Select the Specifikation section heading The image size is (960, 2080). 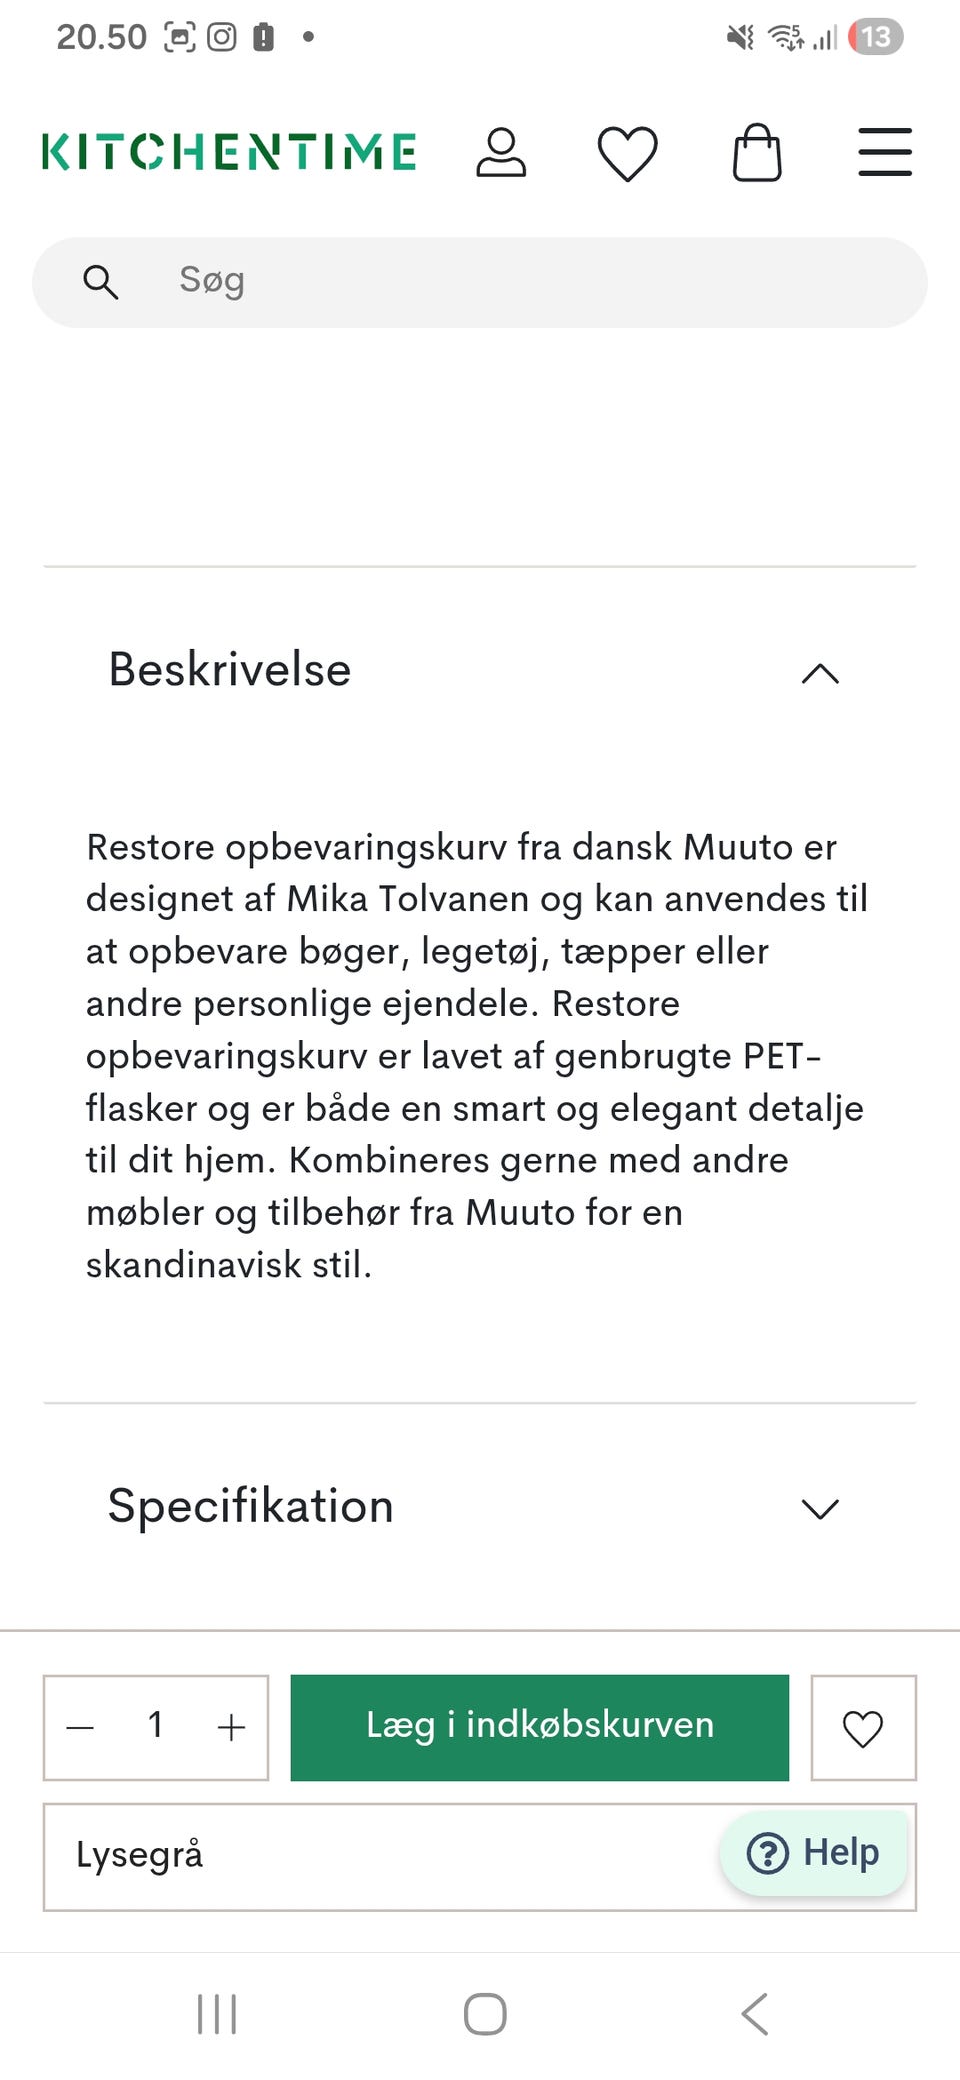(x=249, y=1506)
